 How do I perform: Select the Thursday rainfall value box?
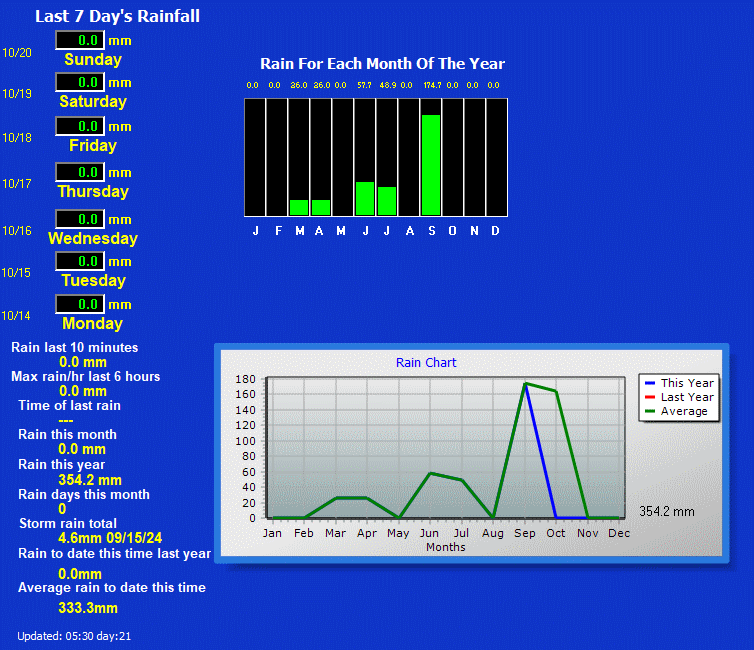[x=80, y=172]
